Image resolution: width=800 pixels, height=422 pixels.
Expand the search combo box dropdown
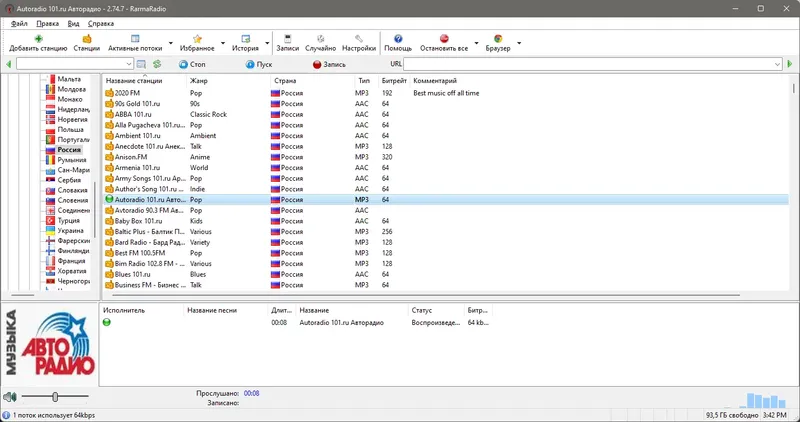tap(129, 64)
